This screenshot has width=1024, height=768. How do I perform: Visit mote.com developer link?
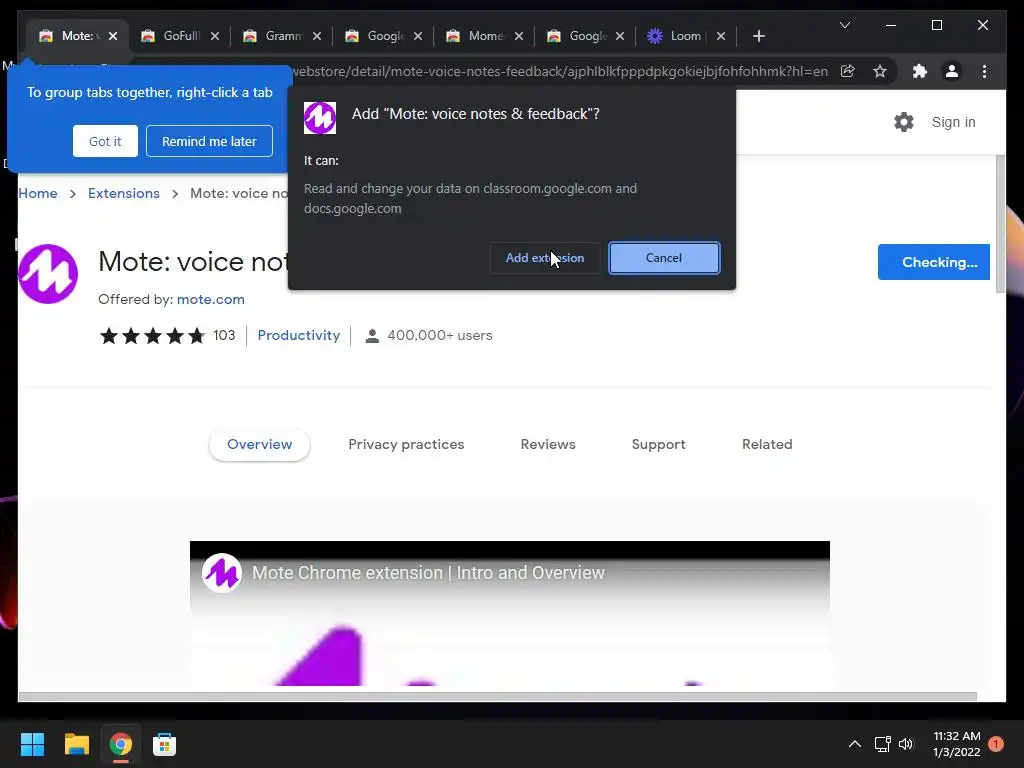tap(210, 299)
